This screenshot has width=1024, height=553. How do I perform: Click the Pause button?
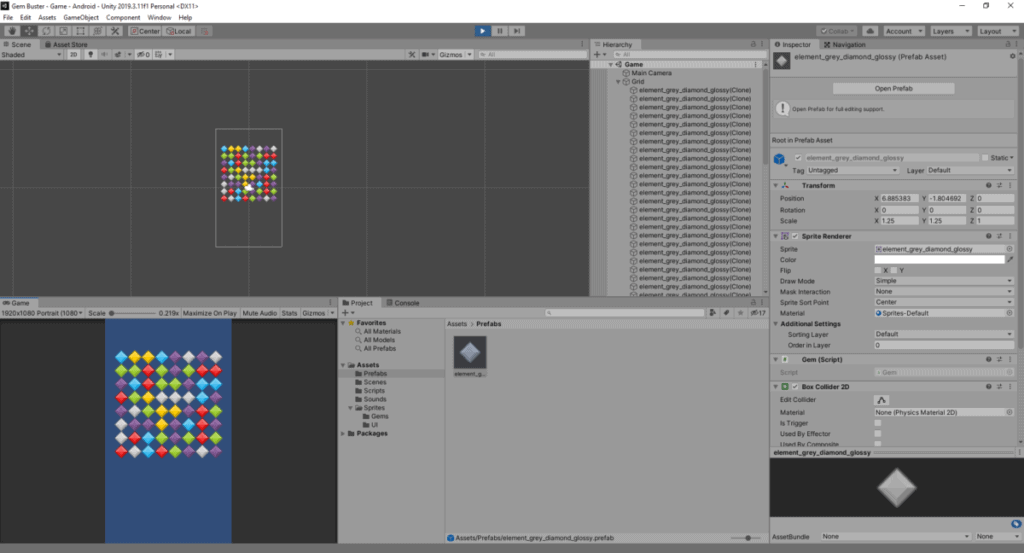tap(500, 31)
